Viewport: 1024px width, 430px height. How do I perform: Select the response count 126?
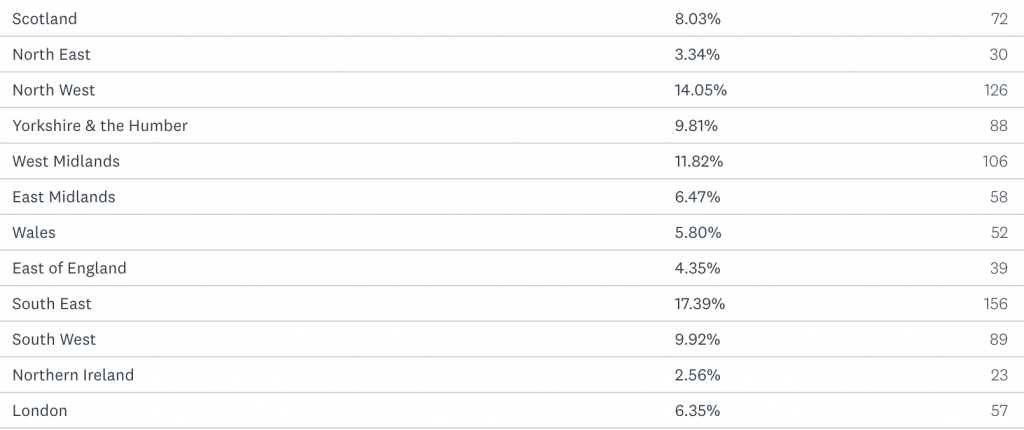click(x=996, y=90)
